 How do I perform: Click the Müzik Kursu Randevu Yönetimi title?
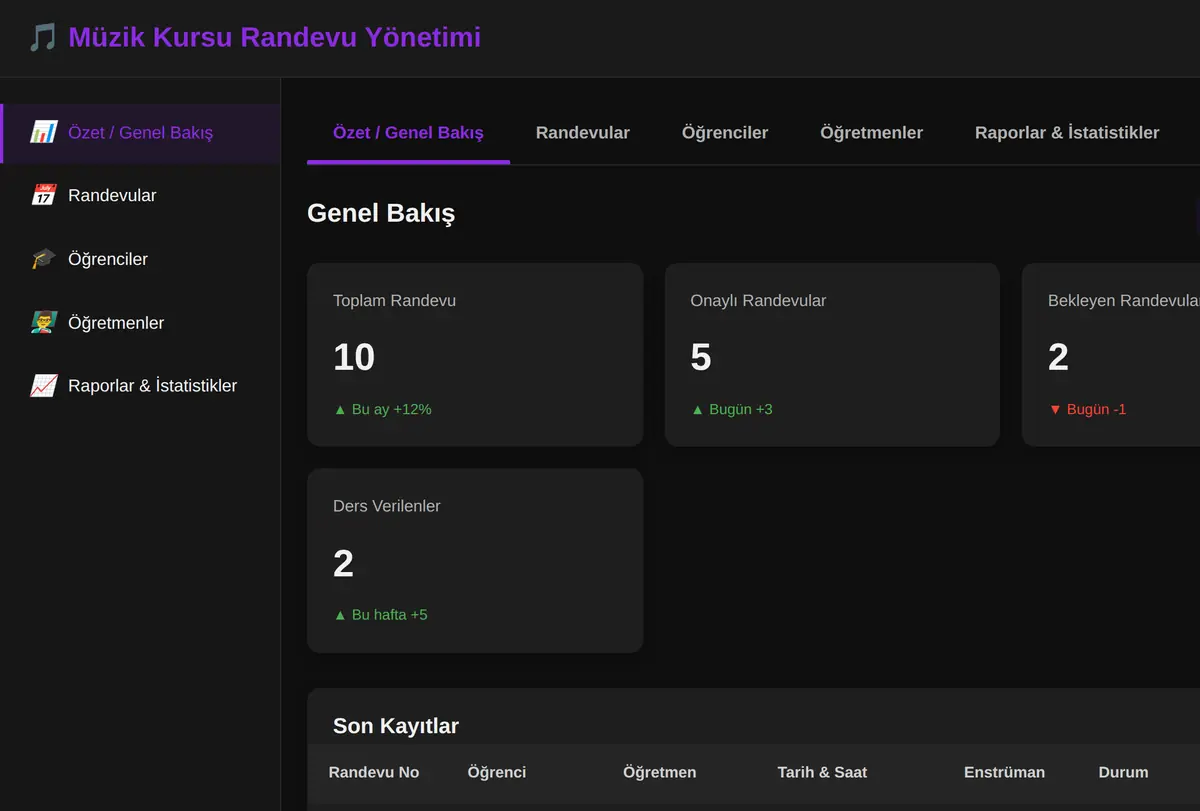coord(275,38)
